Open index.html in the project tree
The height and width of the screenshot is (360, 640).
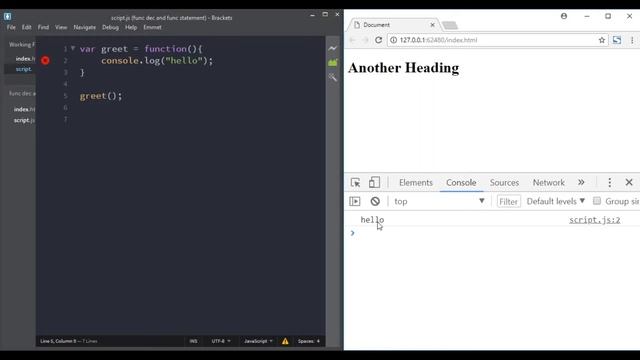(24, 109)
